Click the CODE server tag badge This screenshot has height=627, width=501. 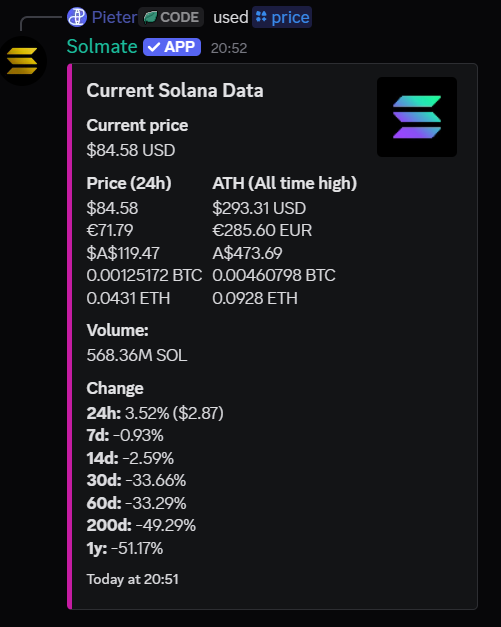171,17
